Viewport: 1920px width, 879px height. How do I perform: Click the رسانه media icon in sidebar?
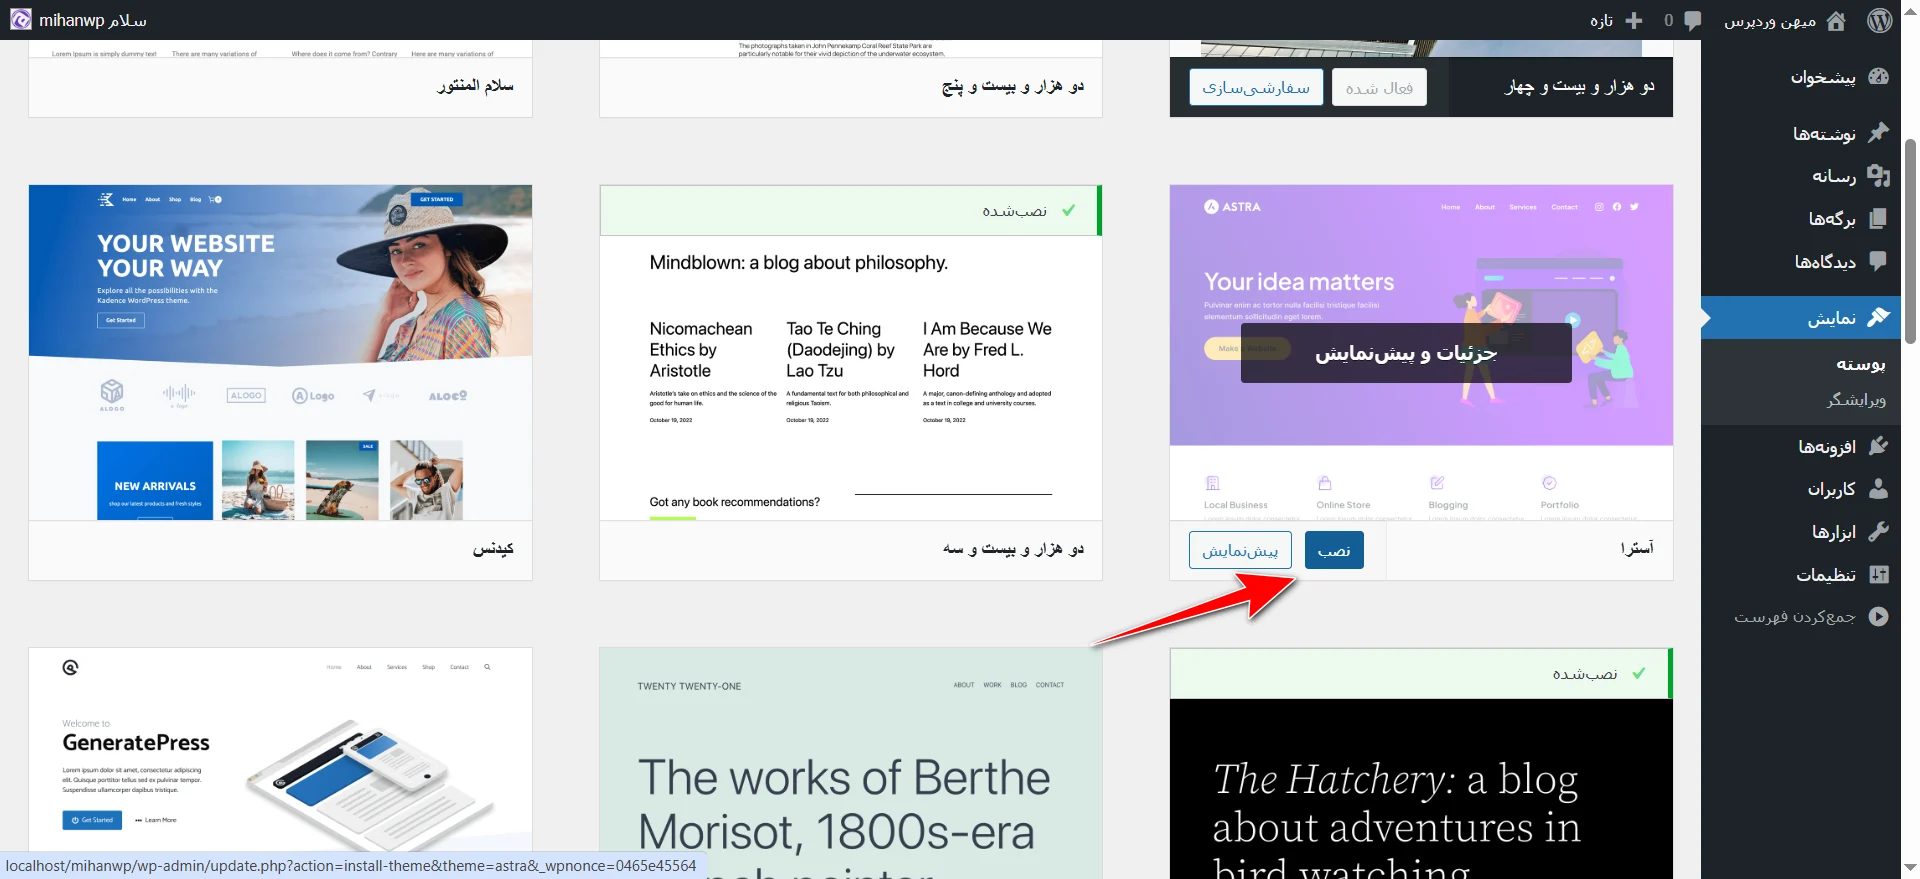tap(1878, 175)
